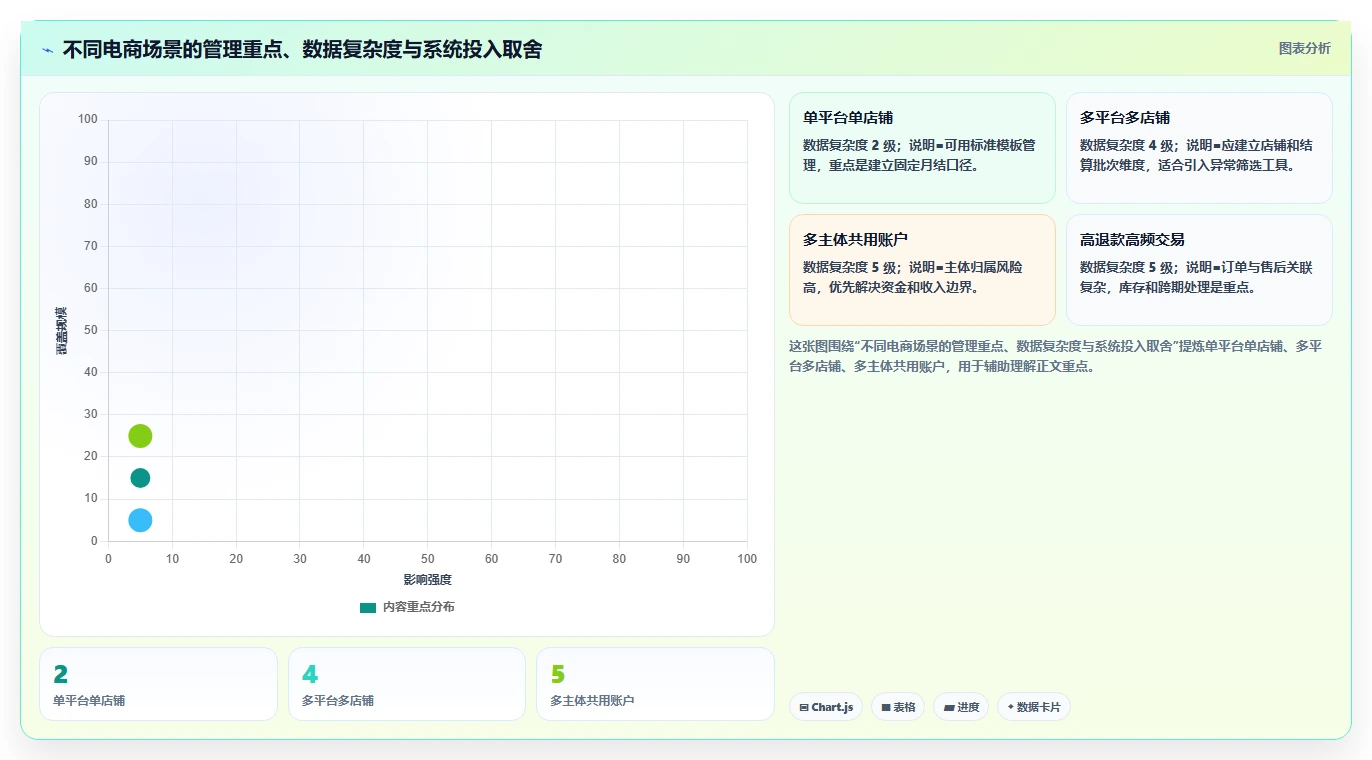Click the 多平台多店铺 label under value 4

coord(338,701)
